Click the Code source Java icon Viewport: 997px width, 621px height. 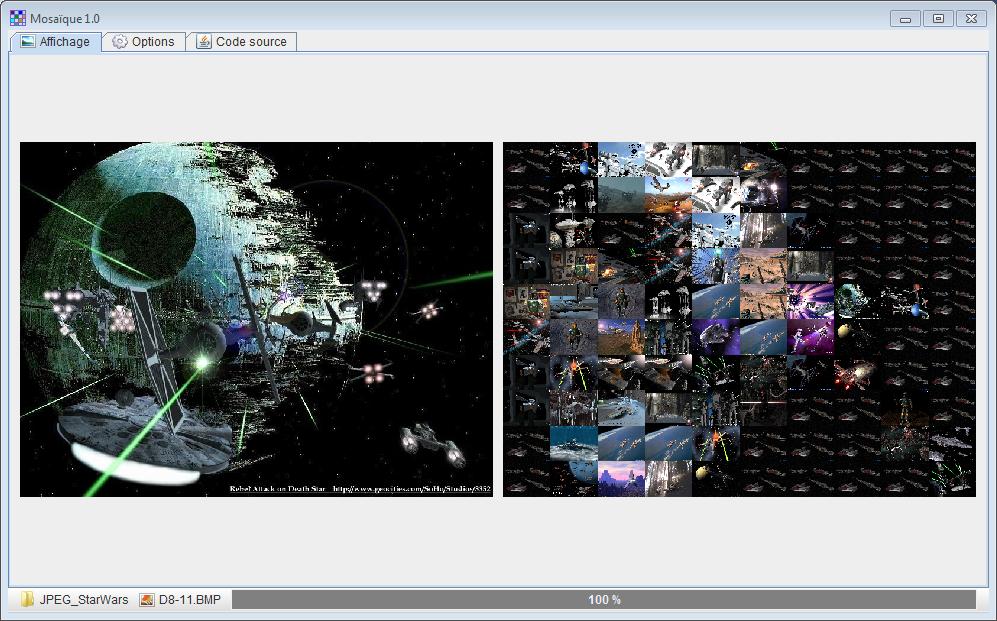(x=203, y=42)
